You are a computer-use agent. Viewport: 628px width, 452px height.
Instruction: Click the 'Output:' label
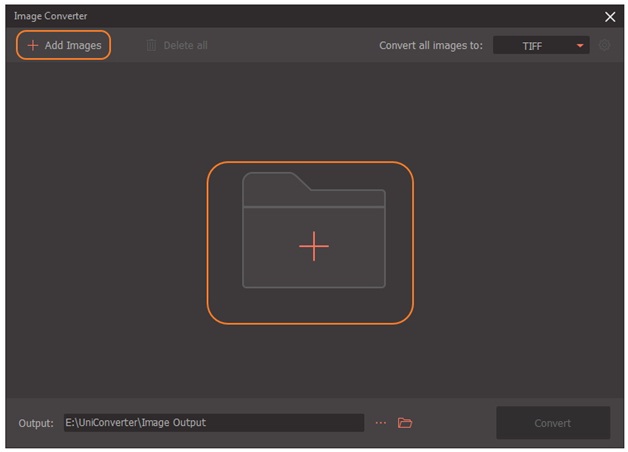click(36, 423)
